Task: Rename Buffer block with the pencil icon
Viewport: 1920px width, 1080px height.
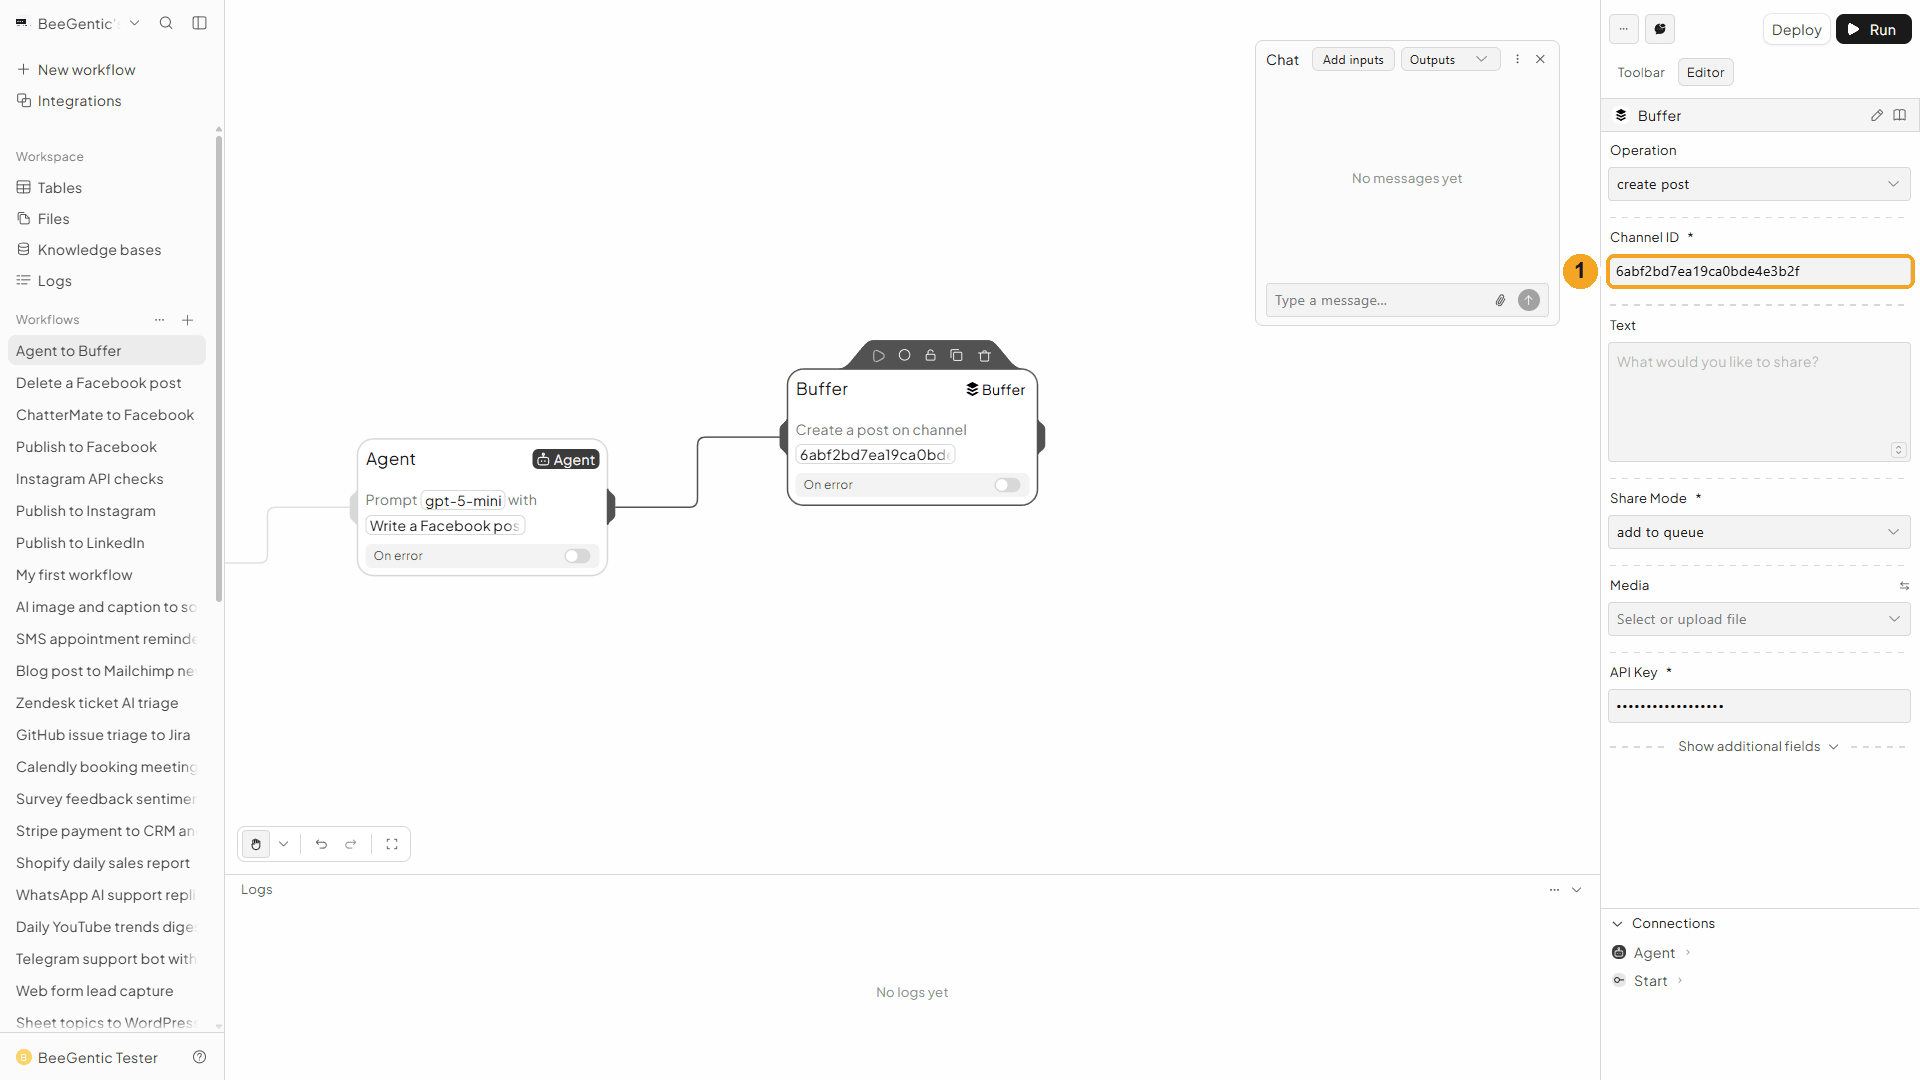Action: pyautogui.click(x=1877, y=116)
